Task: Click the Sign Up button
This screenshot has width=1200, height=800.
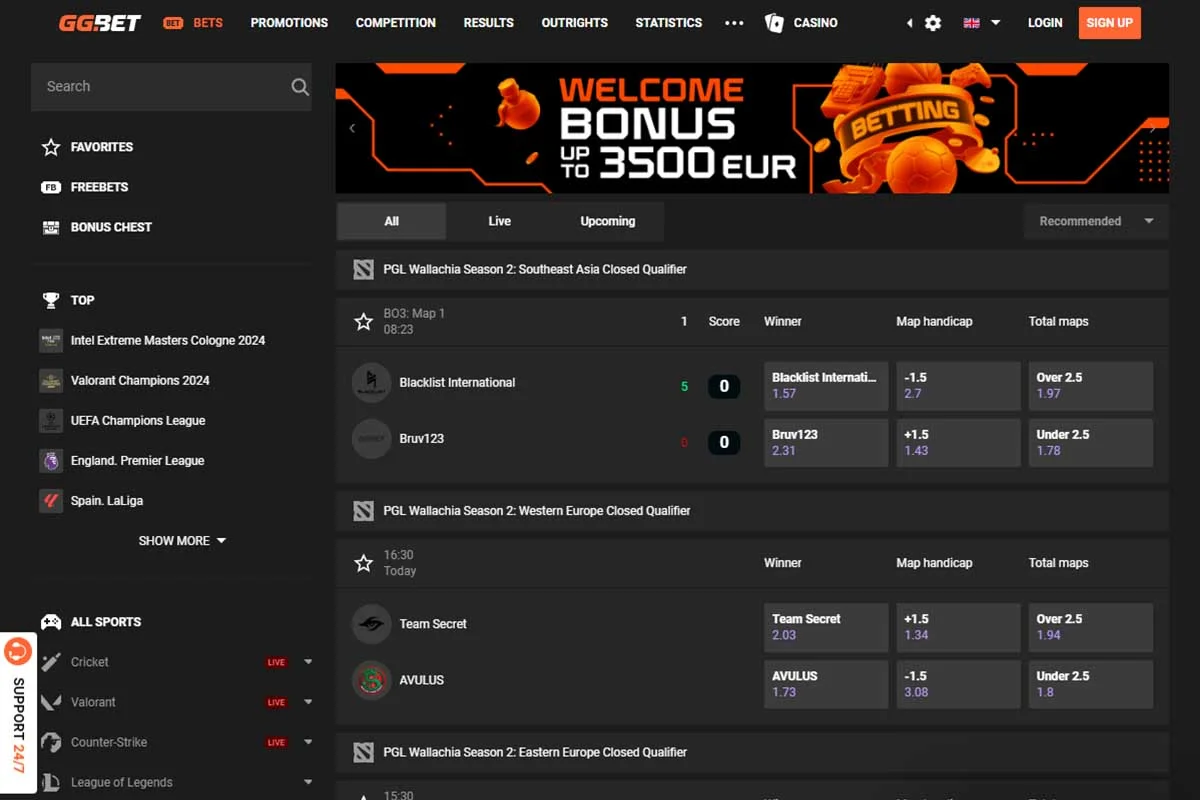Action: click(1109, 22)
